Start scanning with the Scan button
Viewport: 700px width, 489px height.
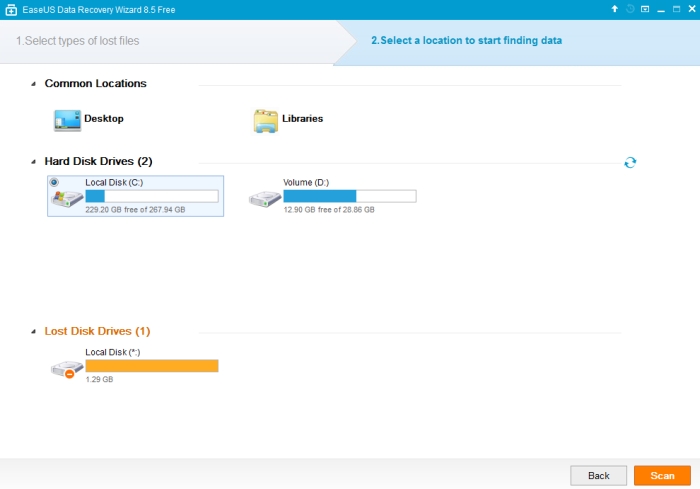pos(662,476)
